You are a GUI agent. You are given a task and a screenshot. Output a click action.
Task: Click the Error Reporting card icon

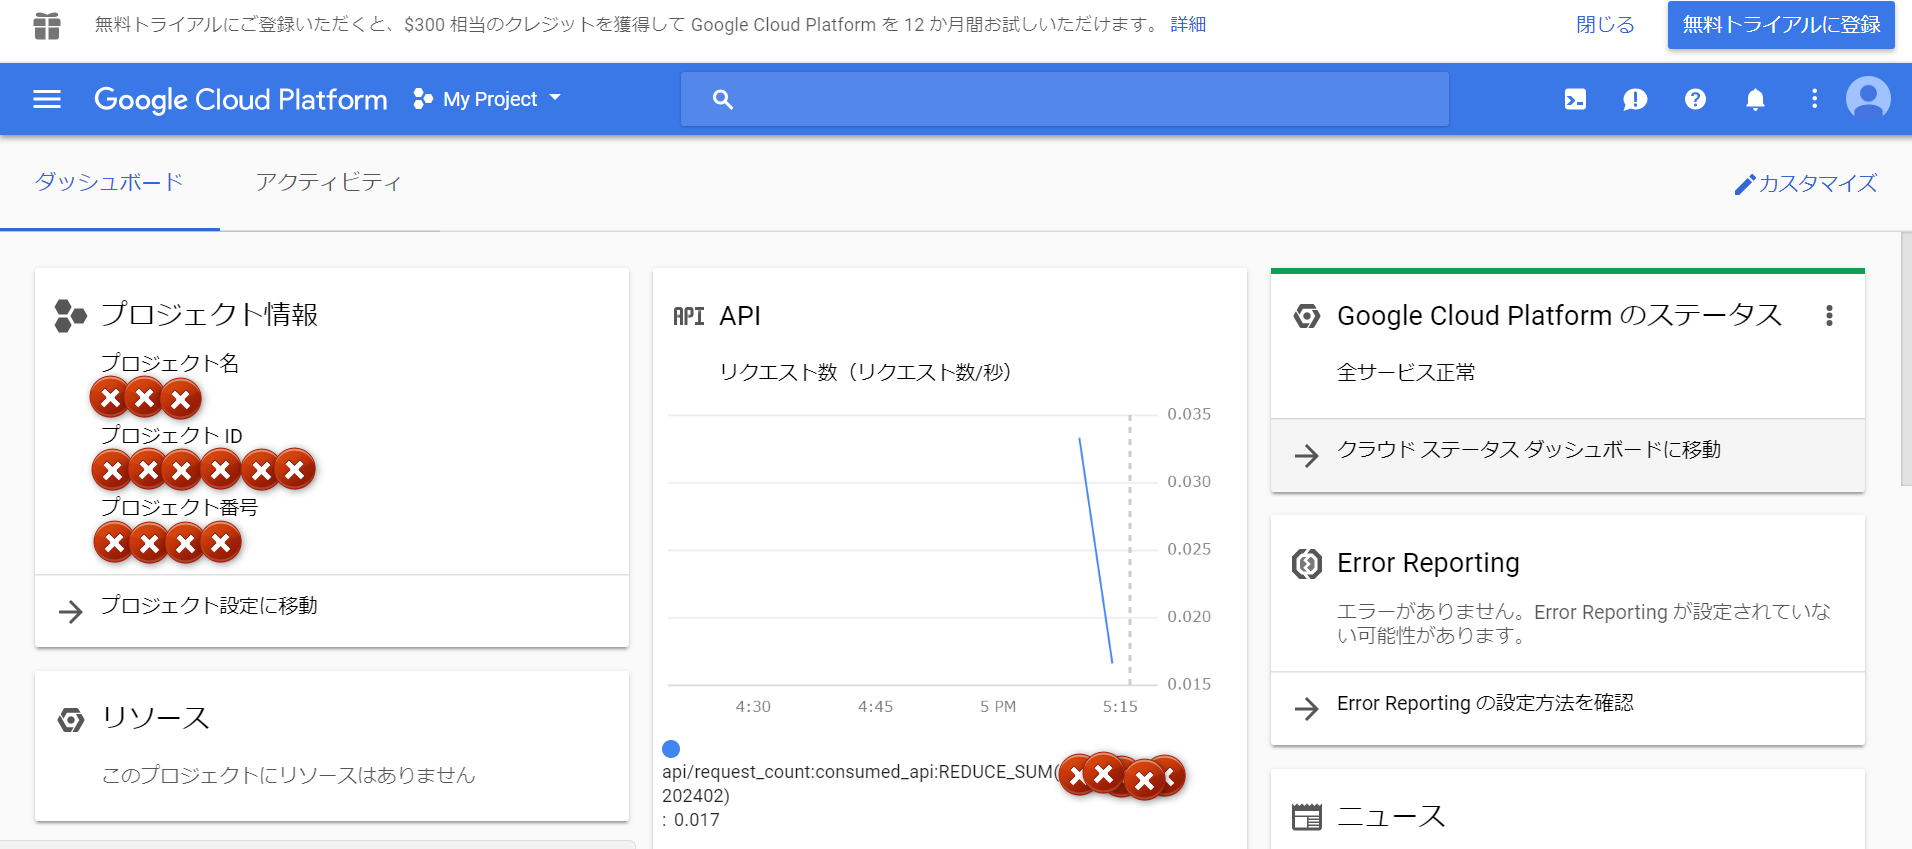tap(1307, 564)
